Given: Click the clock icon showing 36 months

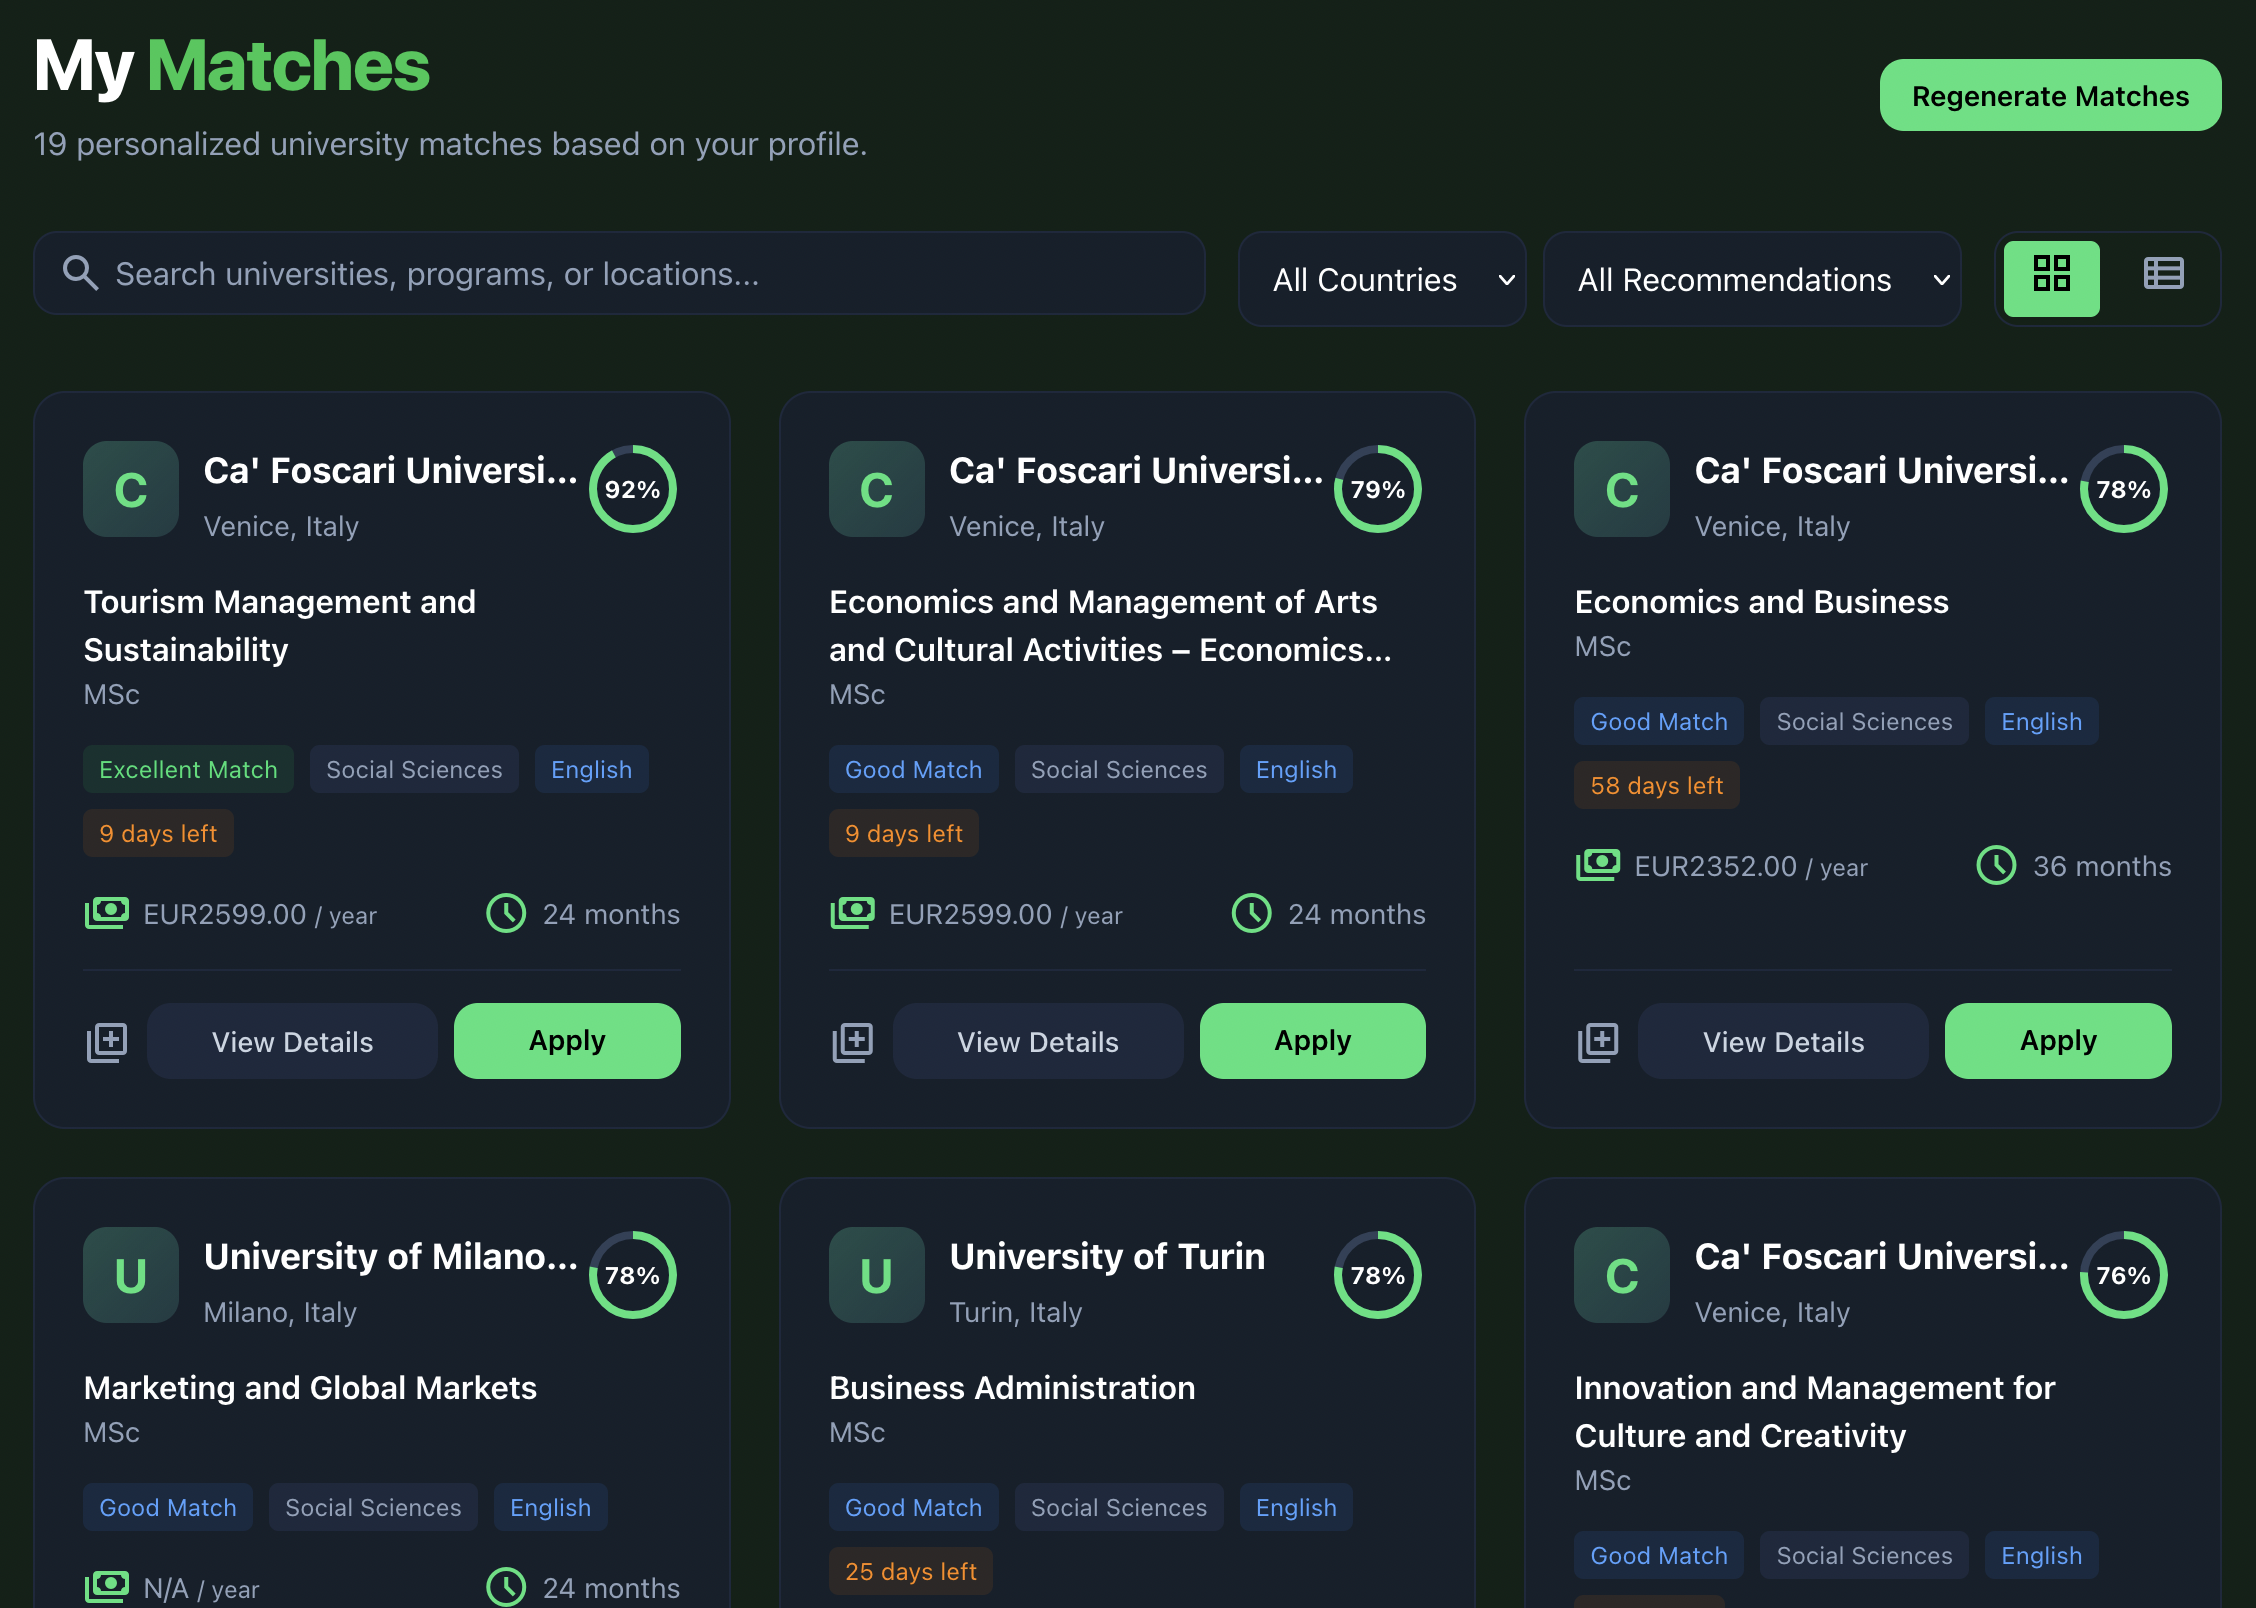Looking at the screenshot, I should pyautogui.click(x=1995, y=865).
